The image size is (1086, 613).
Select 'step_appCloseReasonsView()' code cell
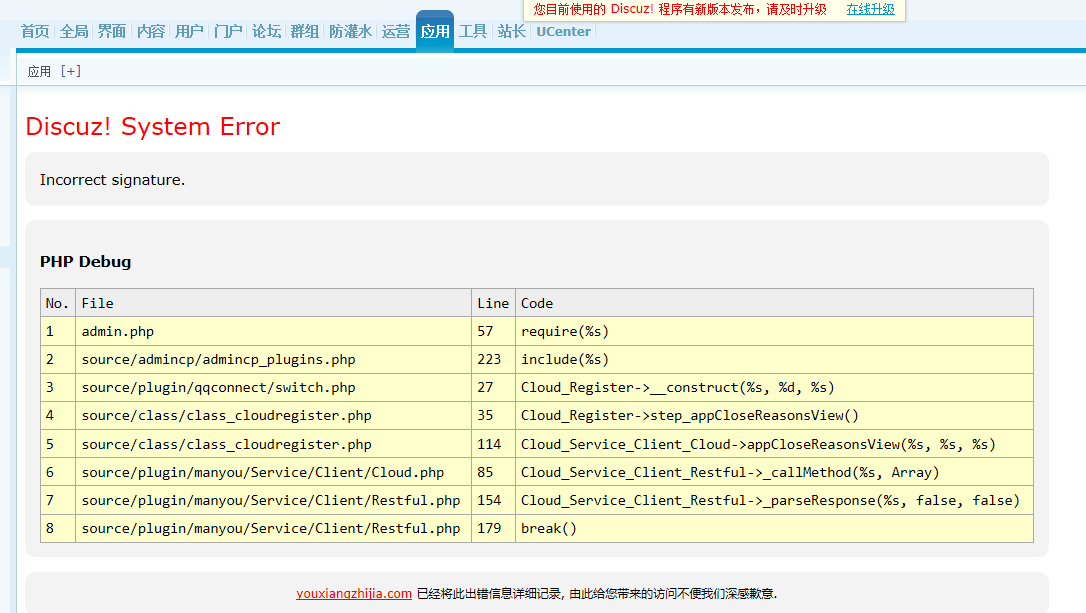pos(774,416)
